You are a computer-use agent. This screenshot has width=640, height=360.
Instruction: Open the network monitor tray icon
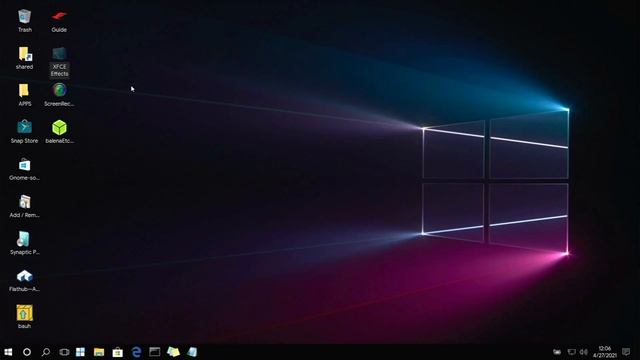pyautogui.click(x=571, y=352)
